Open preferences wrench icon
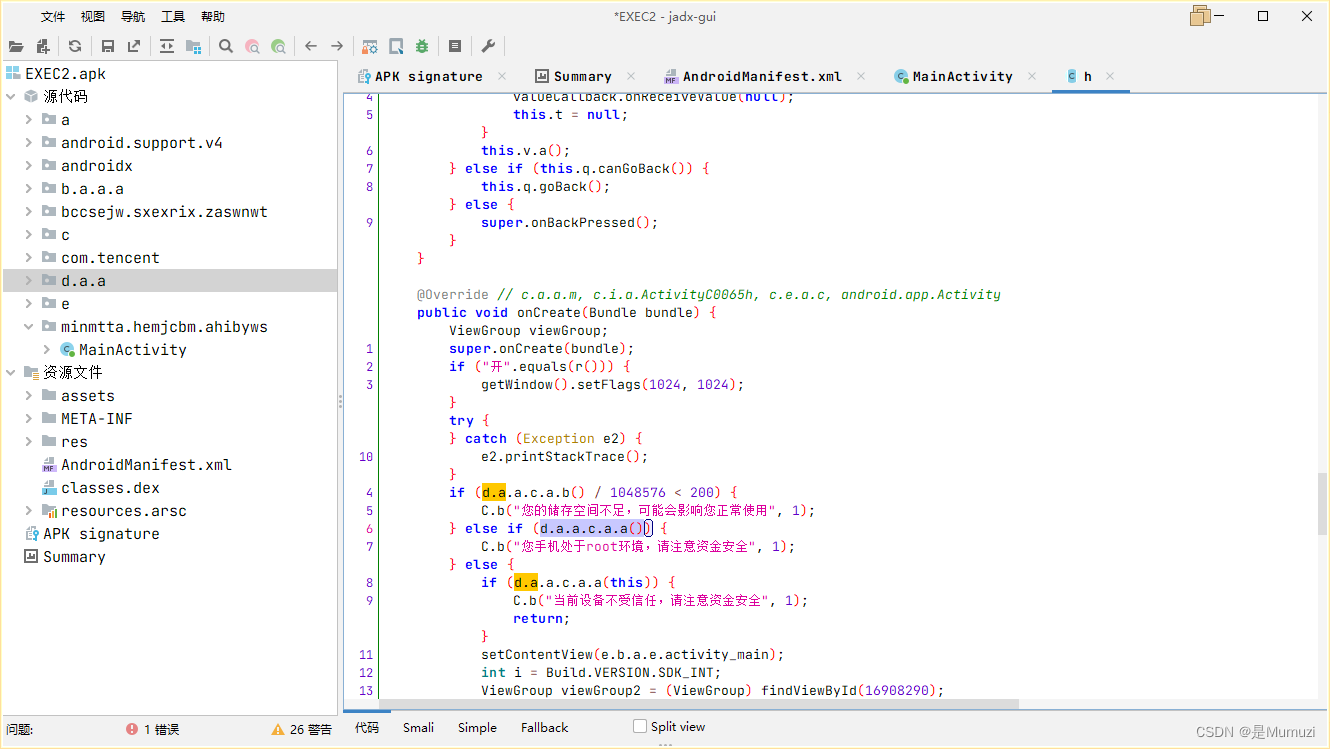This screenshot has width=1330, height=749. click(x=488, y=46)
